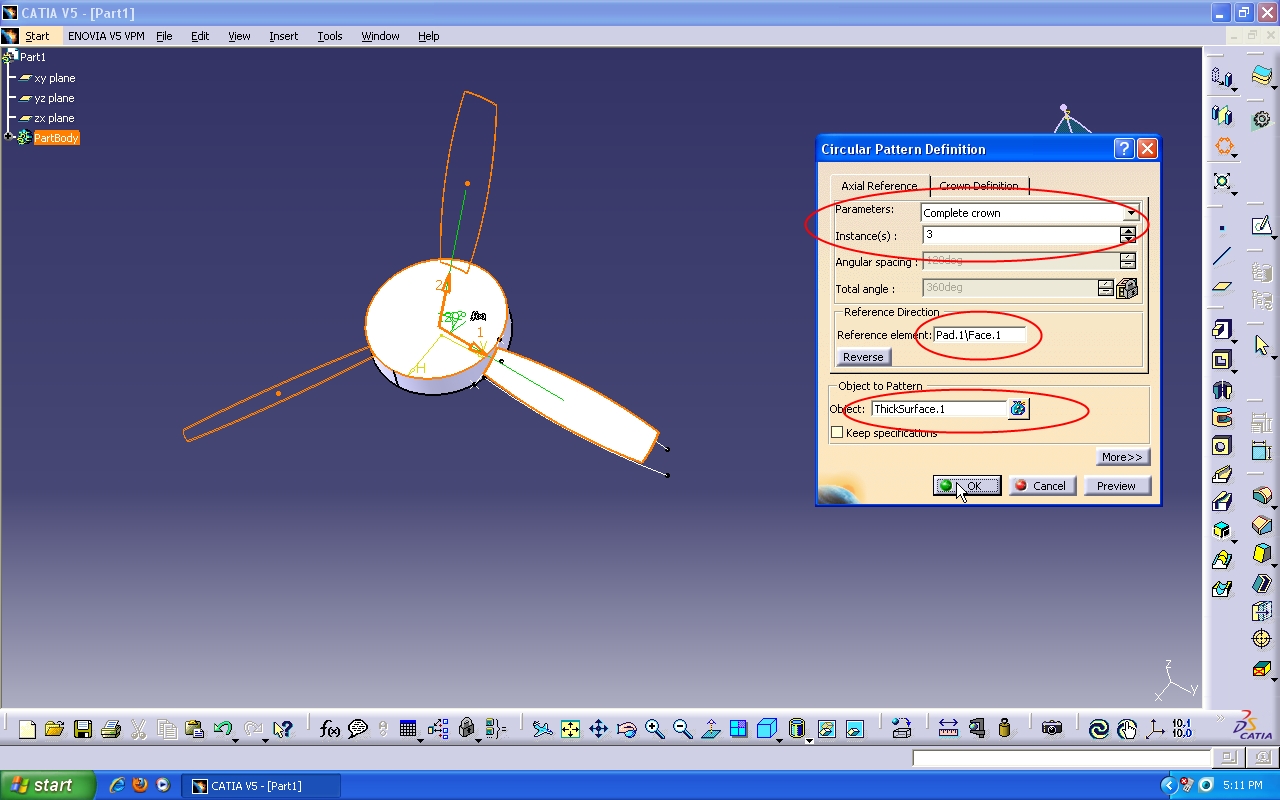Save the part with floppy icon
This screenshot has height=800, width=1280.
point(83,729)
